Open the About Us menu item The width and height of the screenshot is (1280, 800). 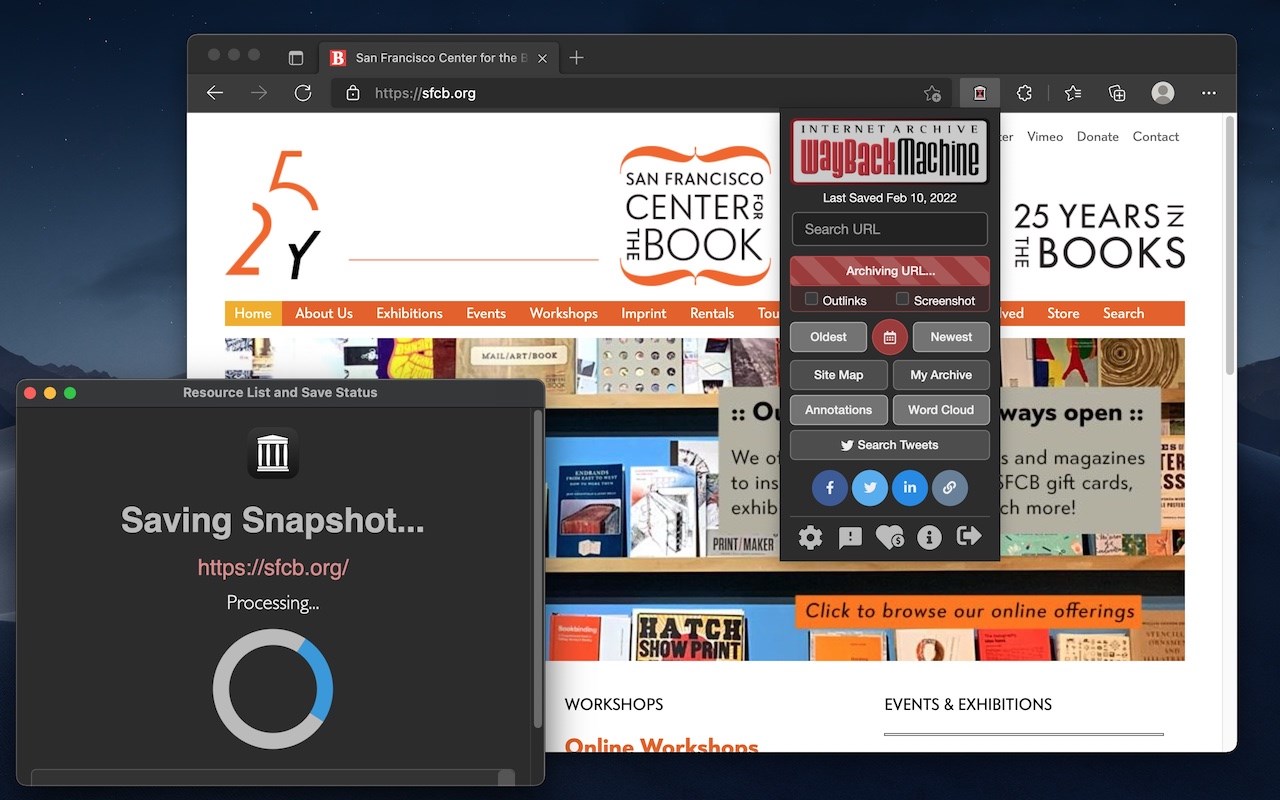pyautogui.click(x=324, y=313)
